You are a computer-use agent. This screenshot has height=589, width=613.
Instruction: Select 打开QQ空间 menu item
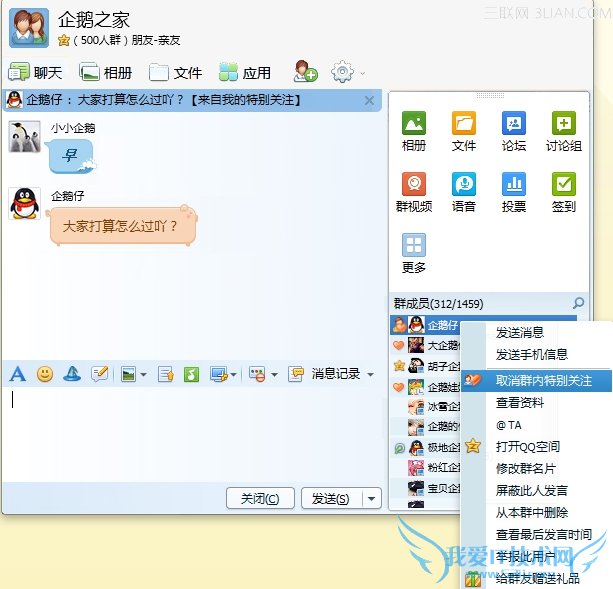(537, 446)
